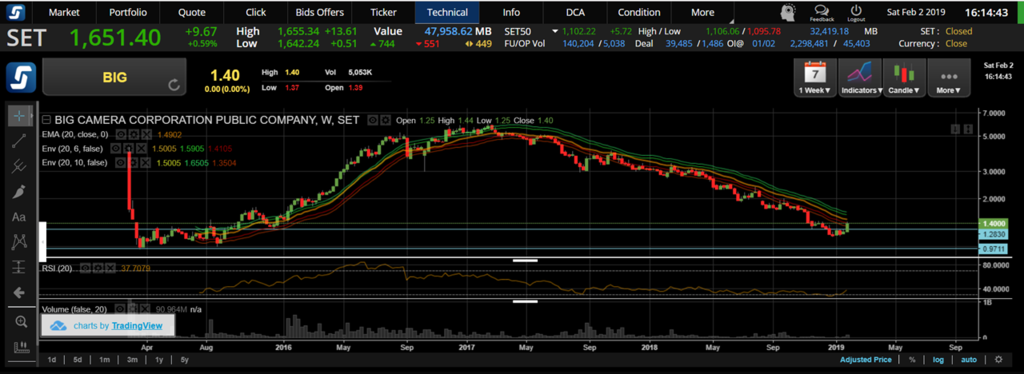Viewport: 1024px width, 374px height.
Task: Toggle log scale on price axis
Action: [938, 360]
